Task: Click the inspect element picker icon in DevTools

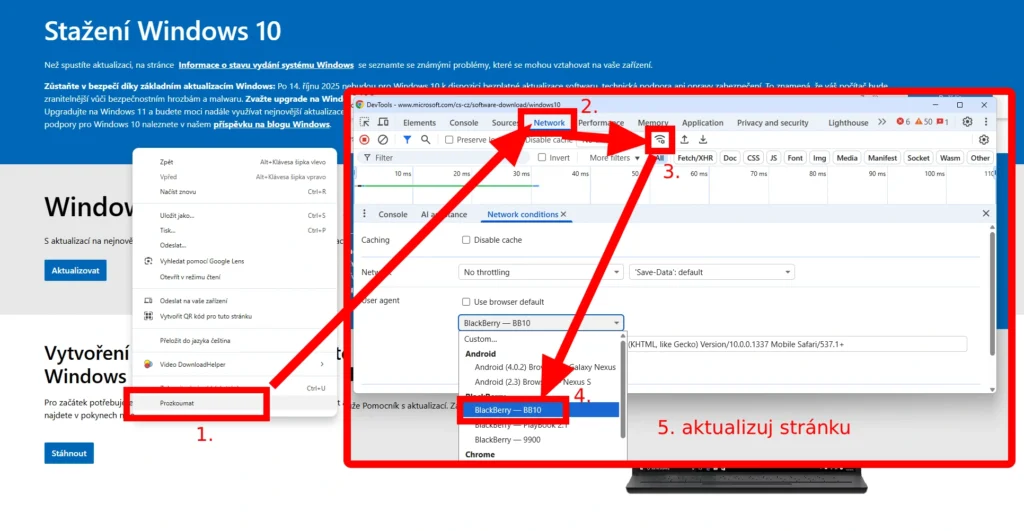Action: pyautogui.click(x=364, y=122)
